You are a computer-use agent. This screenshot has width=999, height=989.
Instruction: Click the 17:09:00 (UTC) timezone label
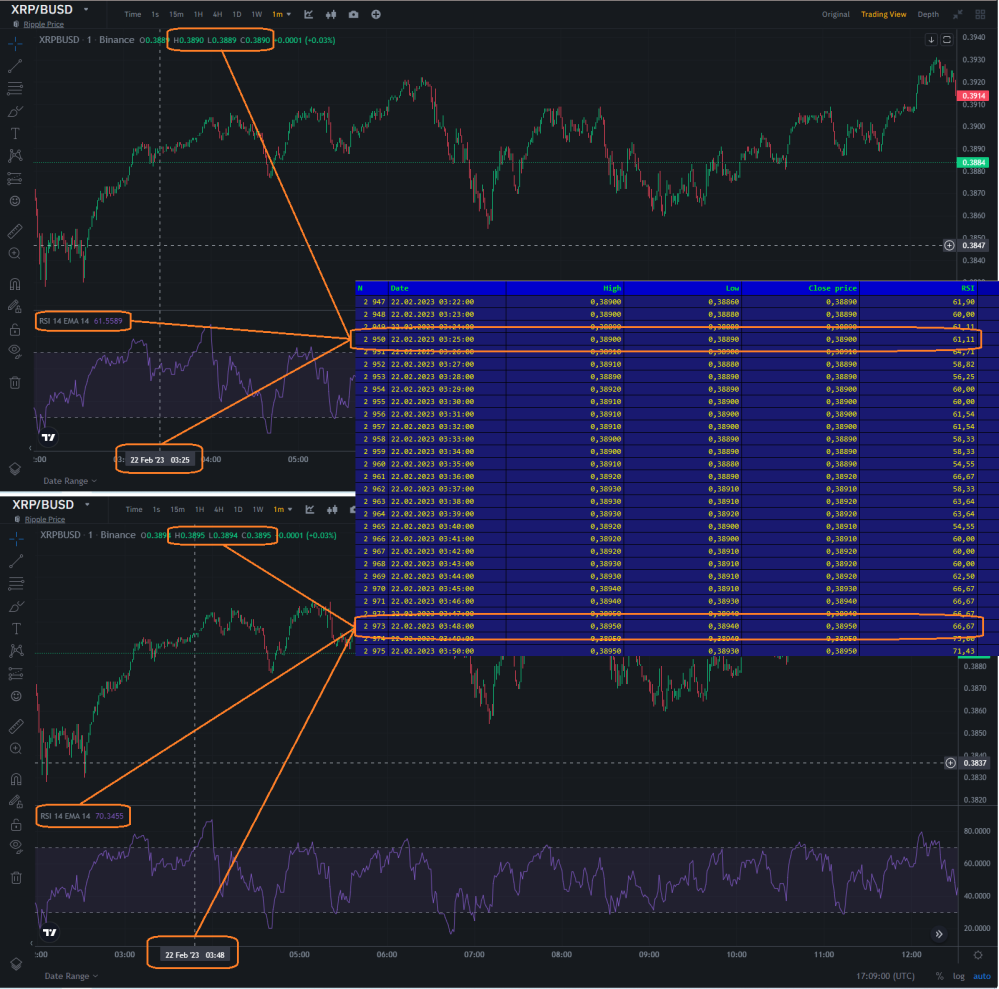pyautogui.click(x=885, y=976)
